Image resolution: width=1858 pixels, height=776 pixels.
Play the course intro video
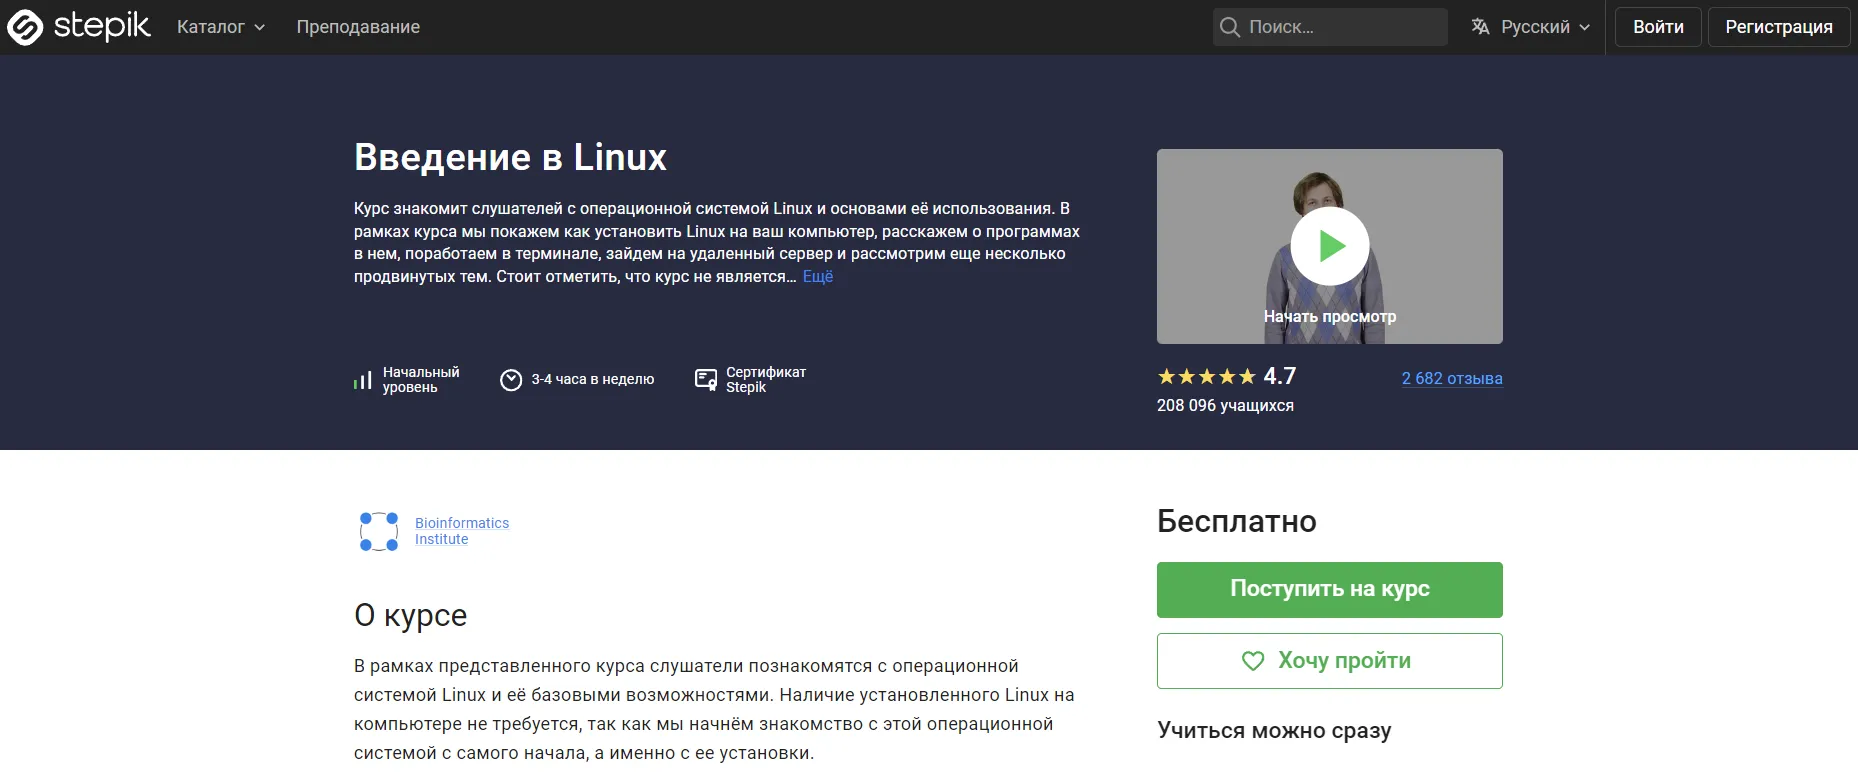click(1329, 246)
